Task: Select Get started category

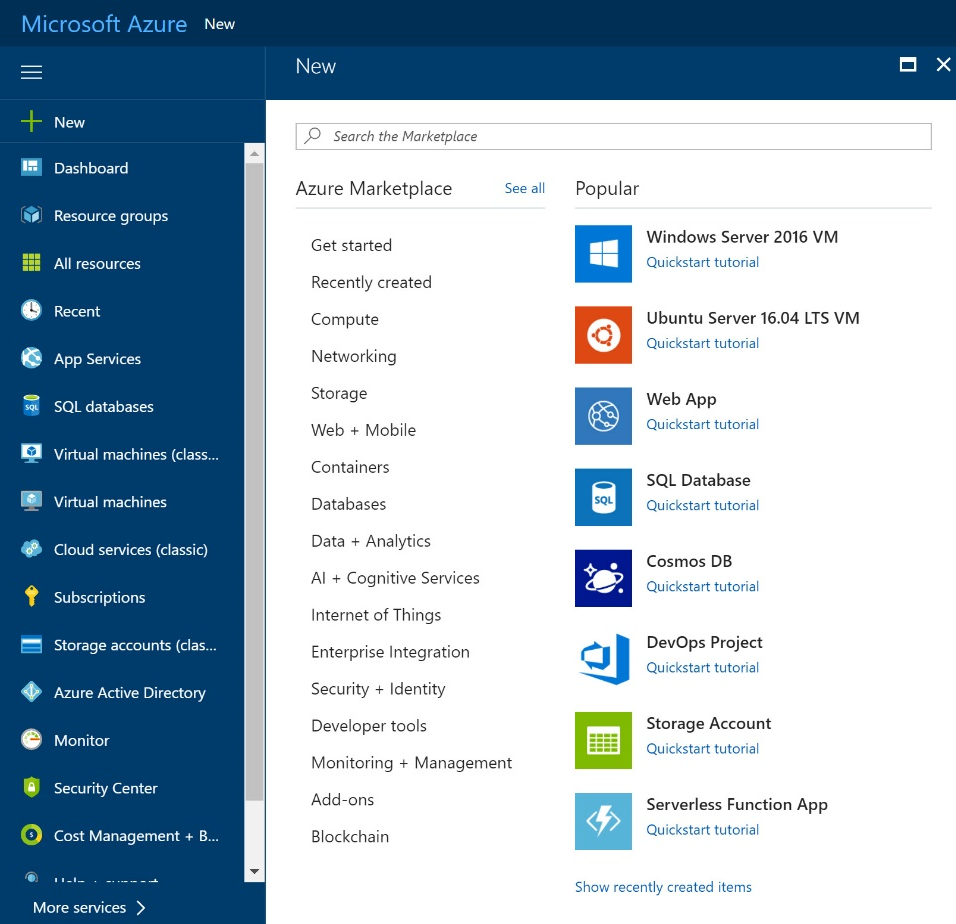Action: pos(351,245)
